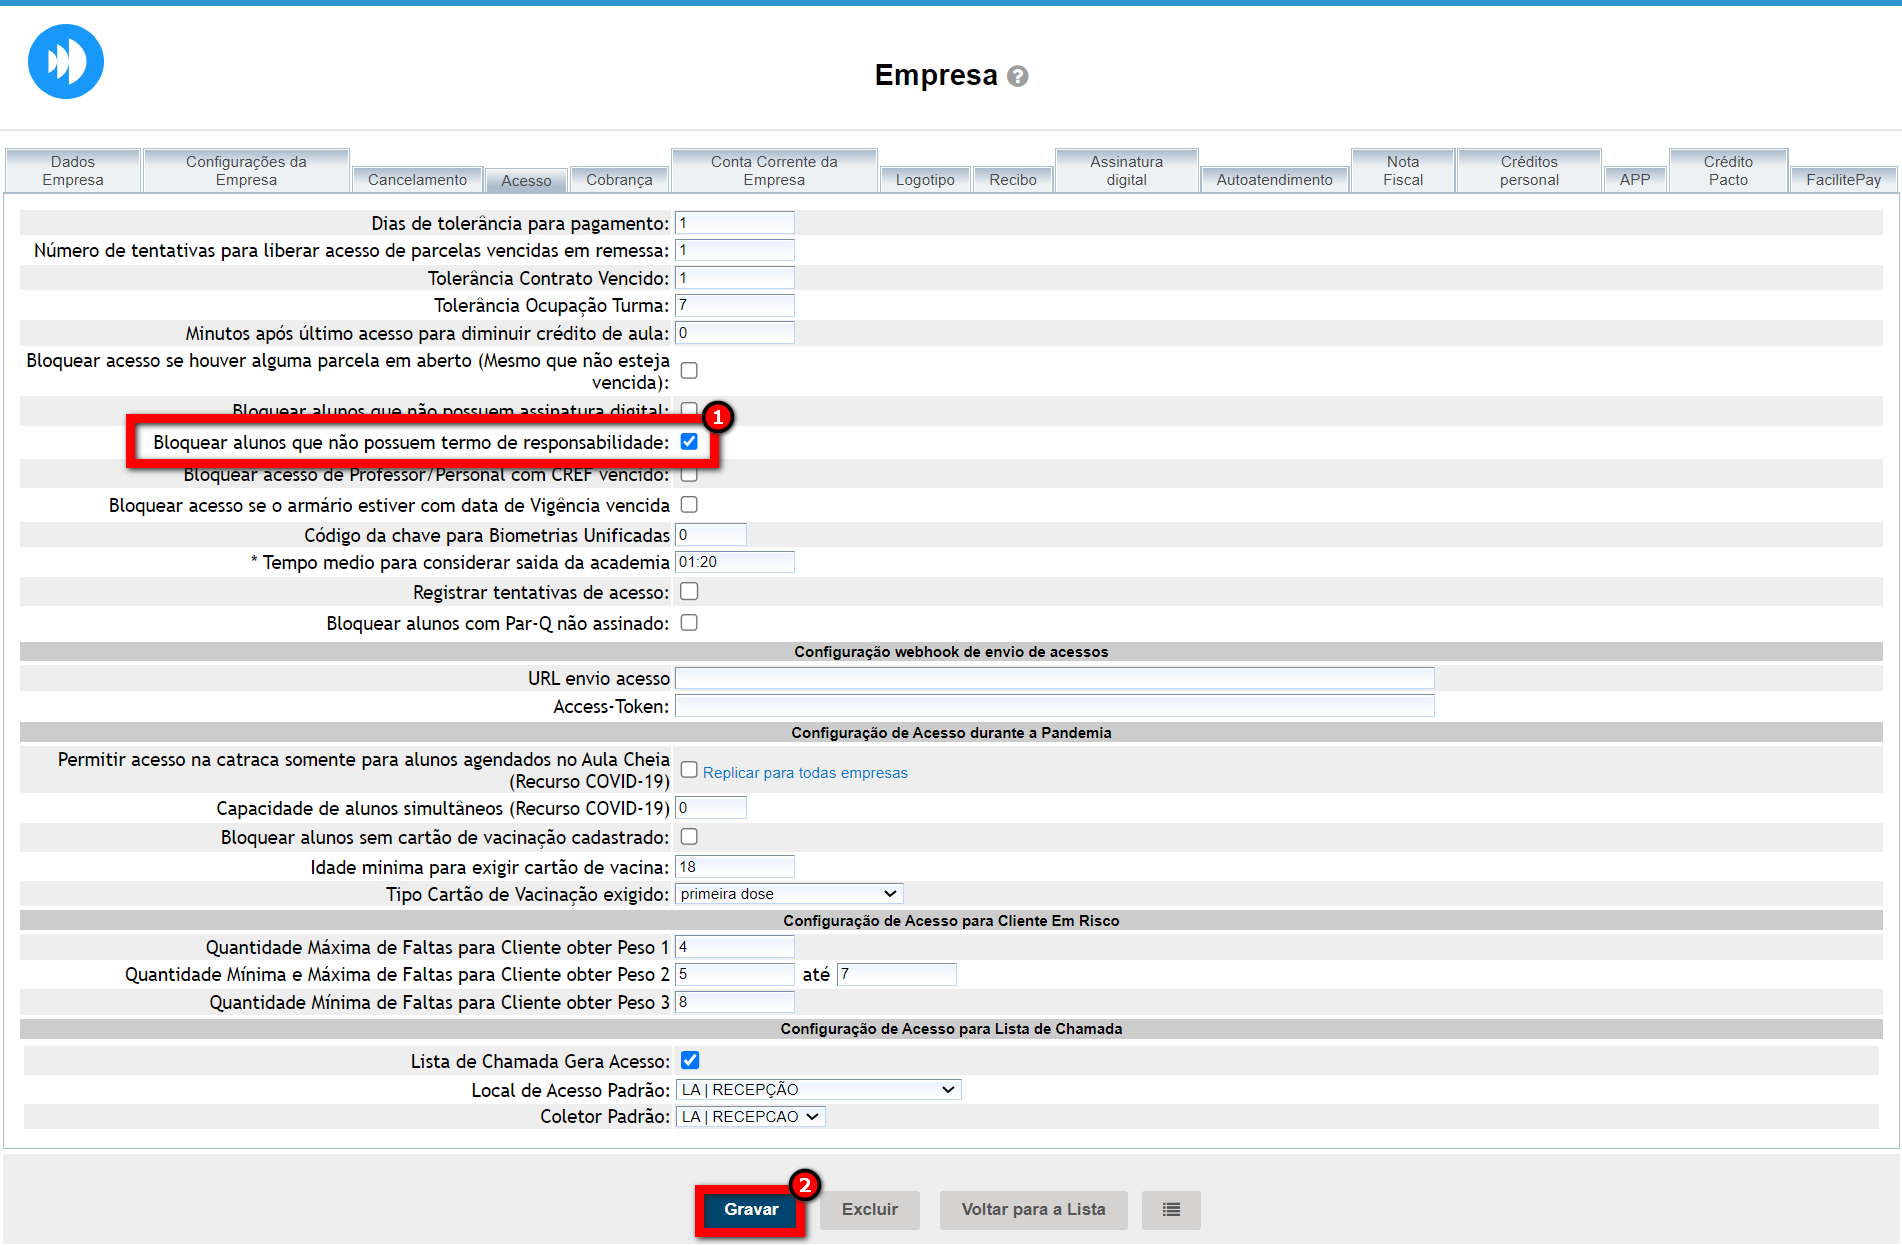Expand Local de Acesso Padrão dropdown
The width and height of the screenshot is (1902, 1246).
coord(818,1090)
